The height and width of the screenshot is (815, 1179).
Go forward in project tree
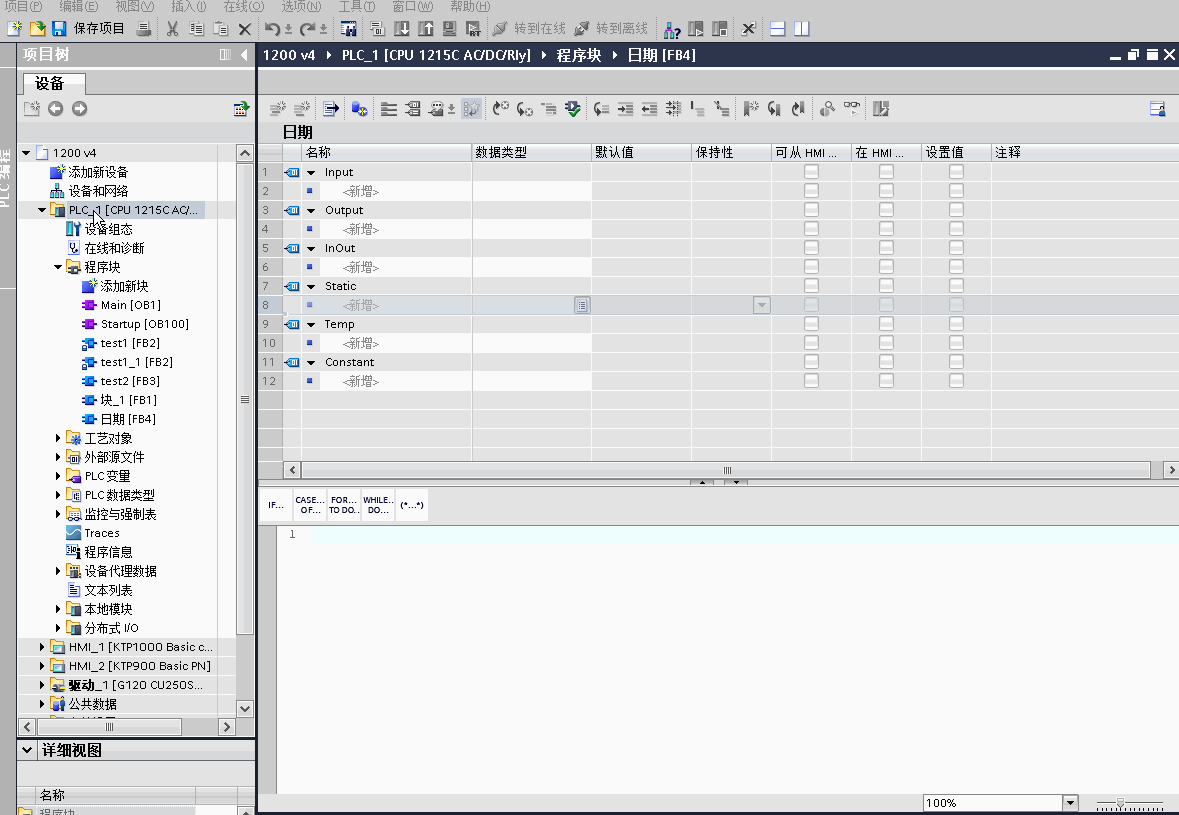pos(80,108)
